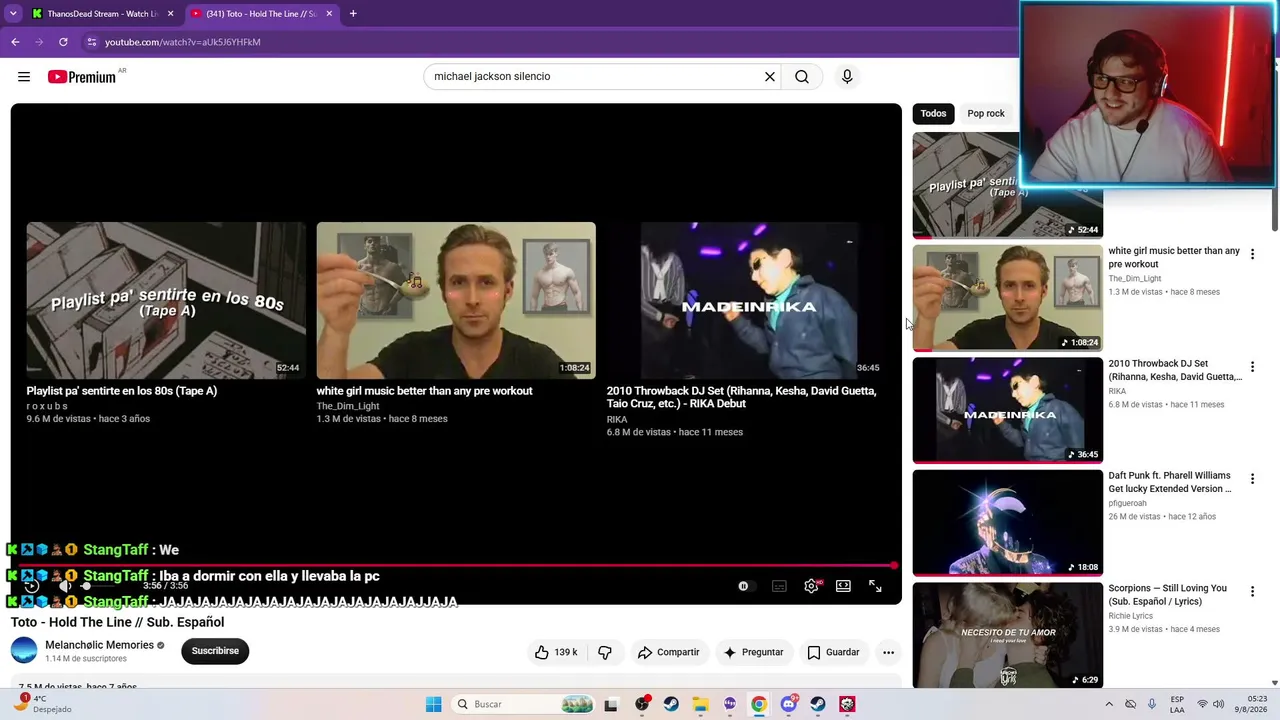The height and width of the screenshot is (720, 1280).
Task: Go back in the browser
Action: click(15, 42)
